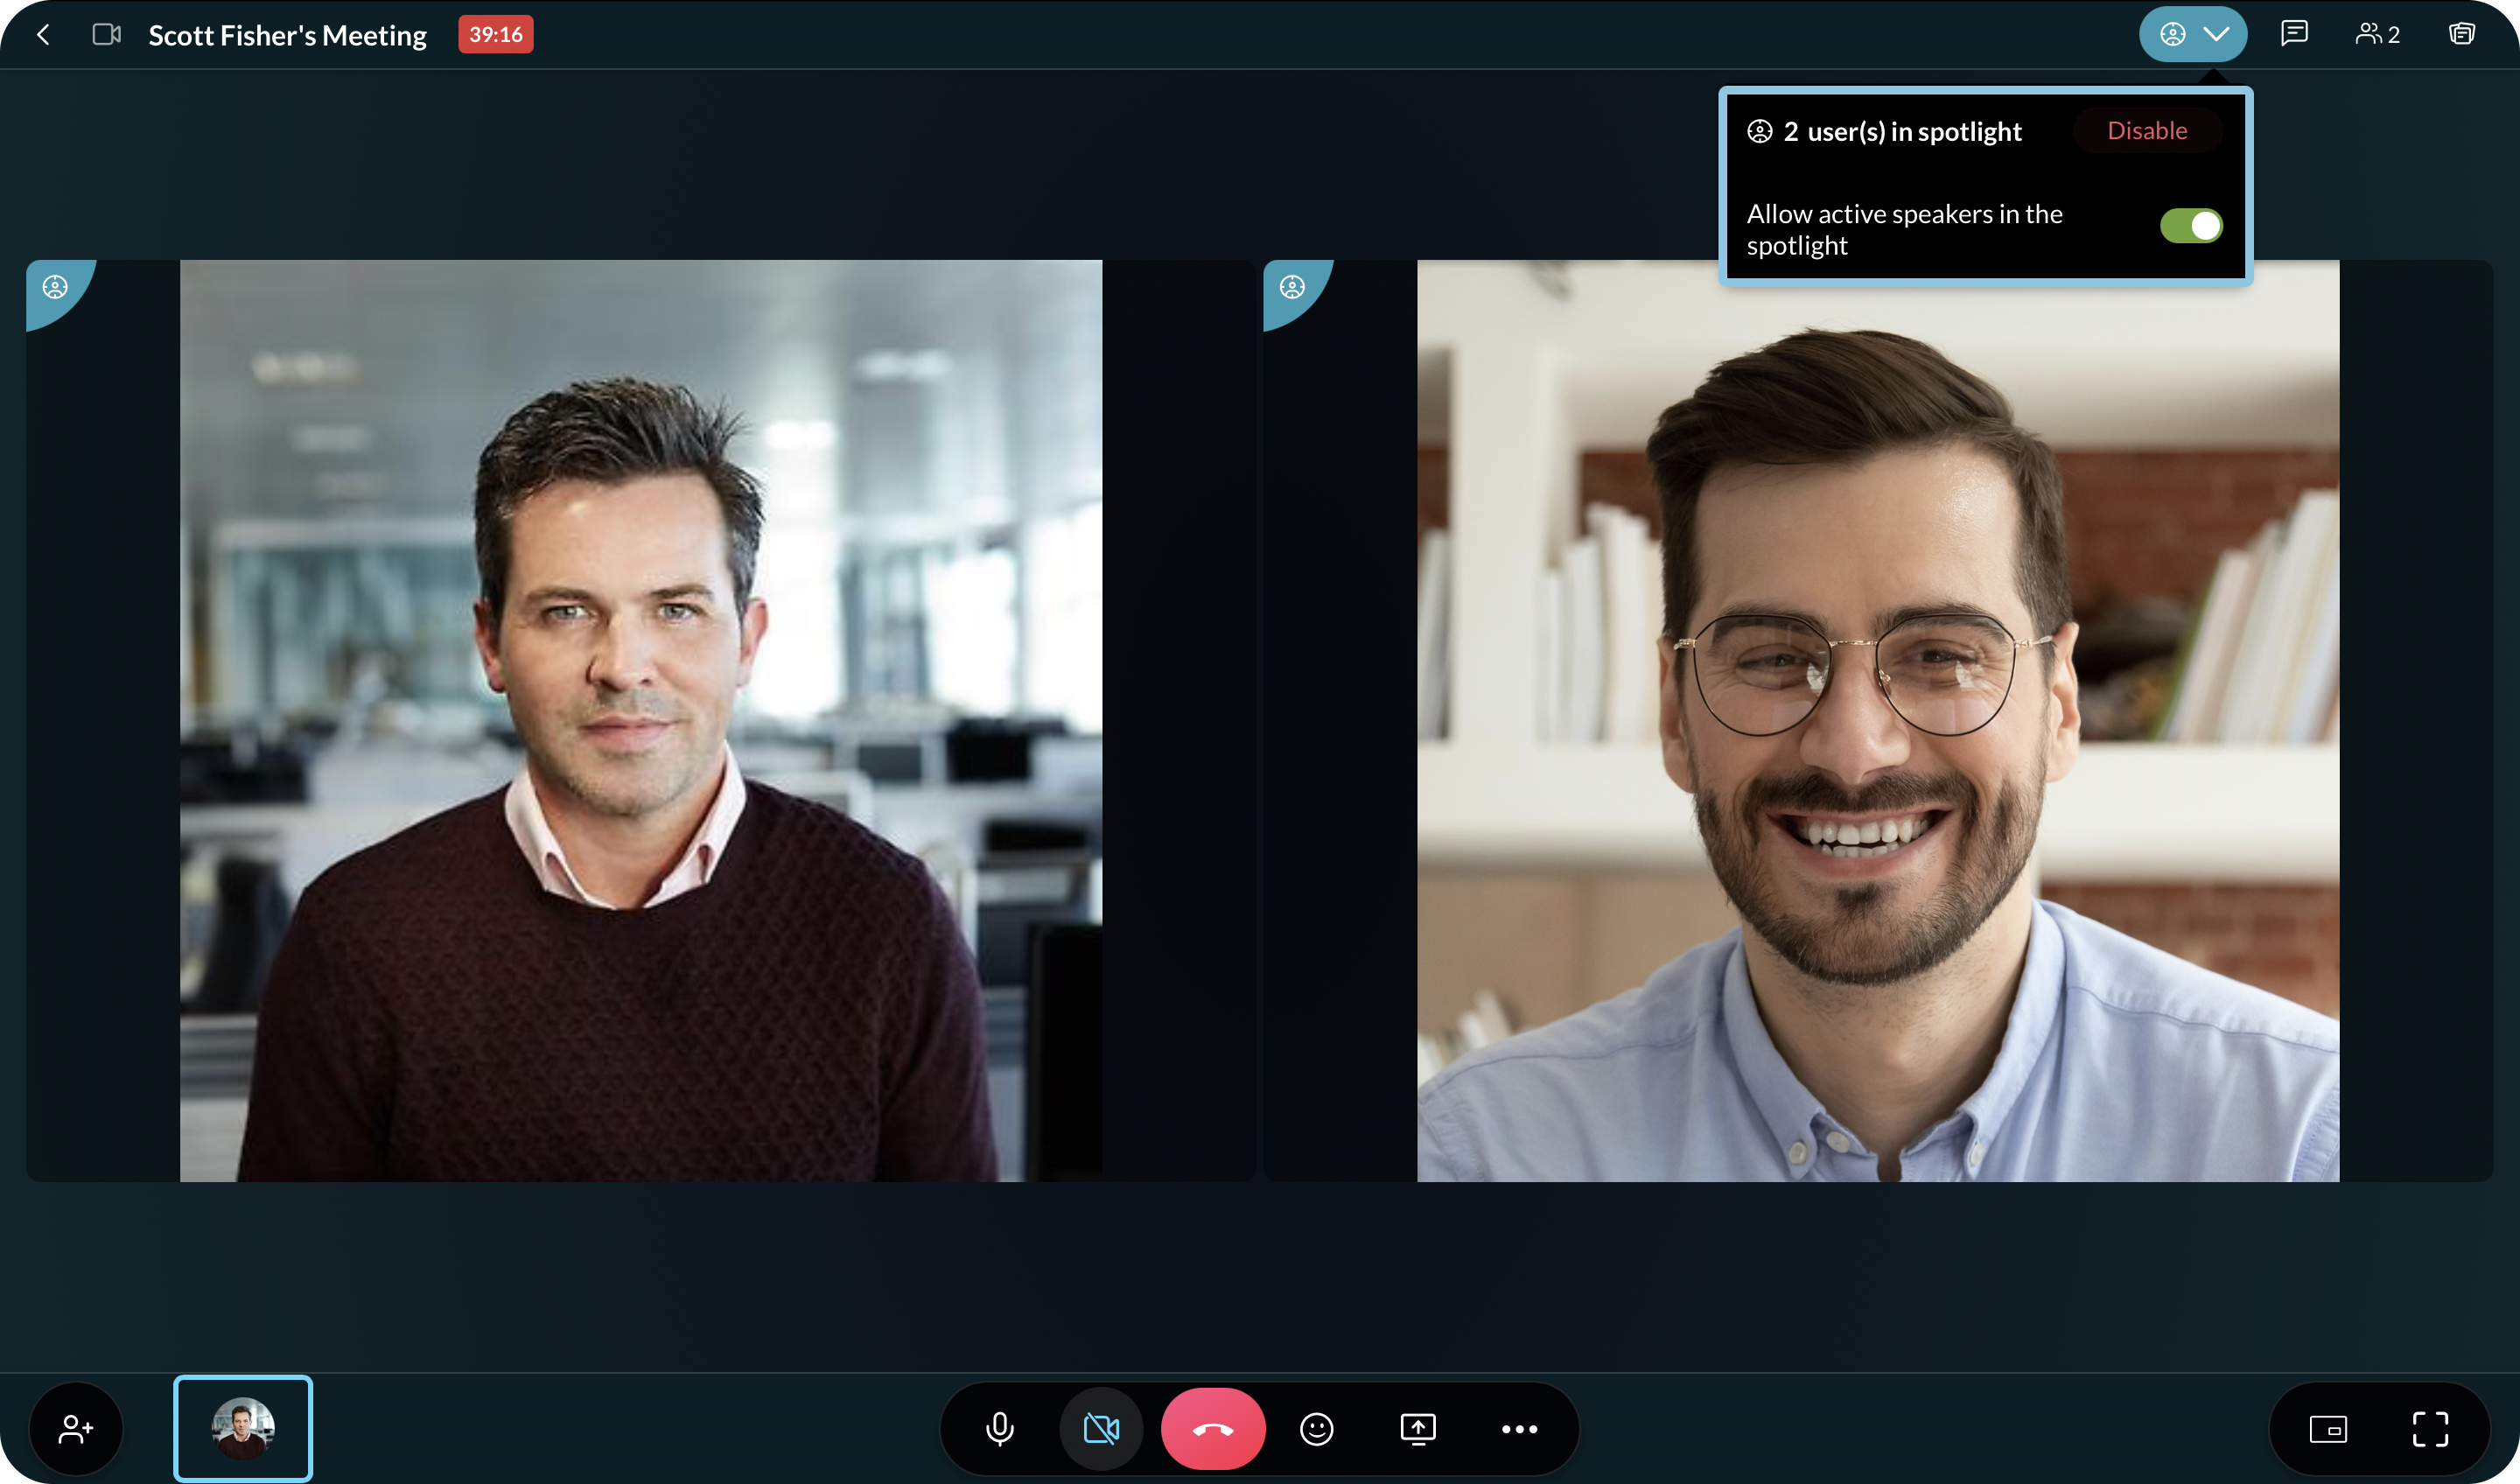Click the stacked windows icon in the top right
The image size is (2520, 1484).
pyautogui.click(x=2462, y=34)
